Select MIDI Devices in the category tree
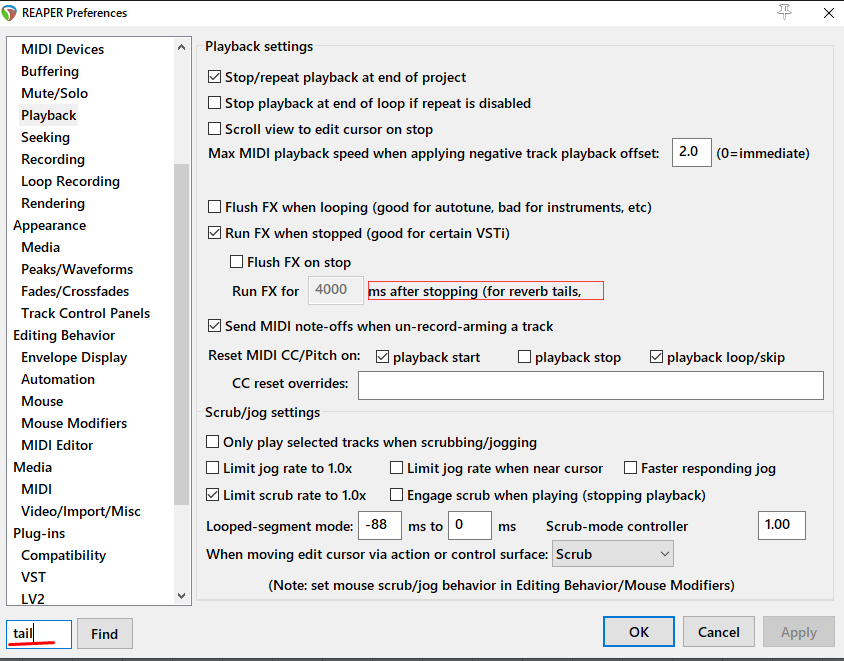 click(x=62, y=49)
